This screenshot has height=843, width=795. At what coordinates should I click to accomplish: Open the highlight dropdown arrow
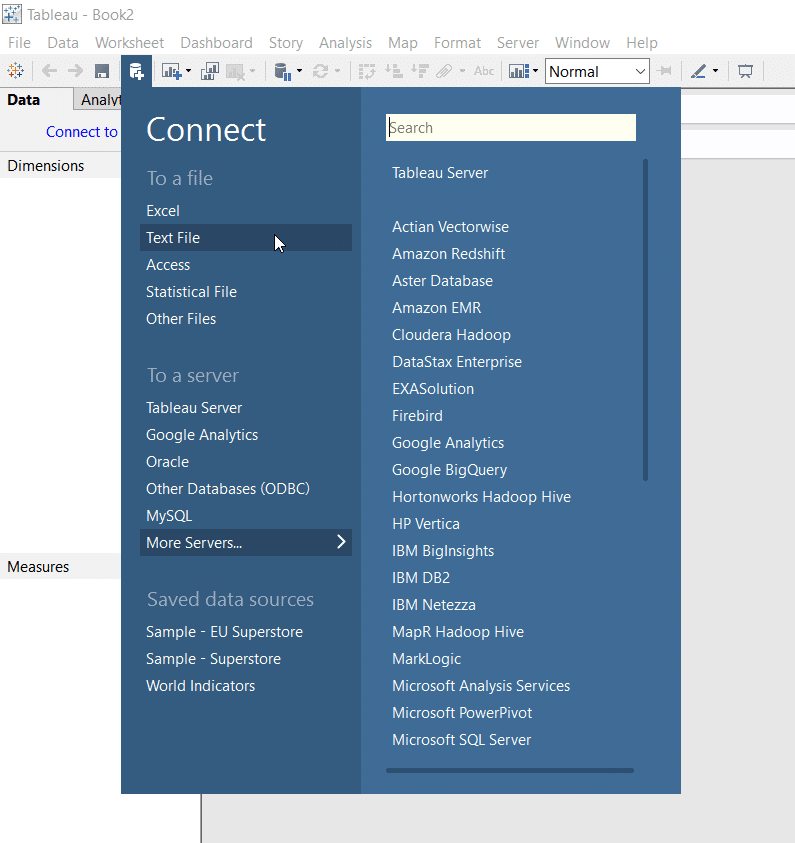(715, 70)
